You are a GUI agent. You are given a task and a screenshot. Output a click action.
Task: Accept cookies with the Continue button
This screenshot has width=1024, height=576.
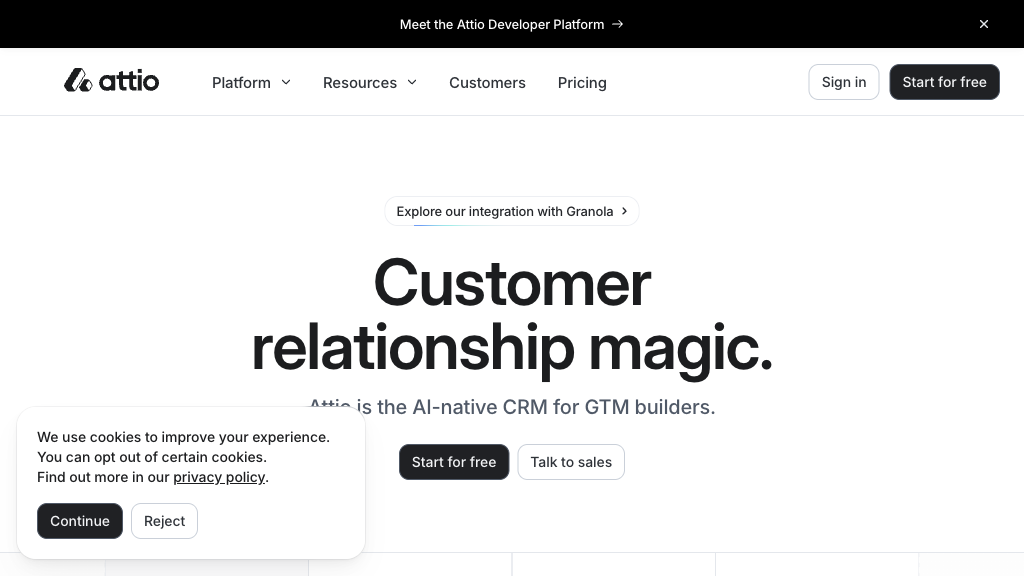80,521
